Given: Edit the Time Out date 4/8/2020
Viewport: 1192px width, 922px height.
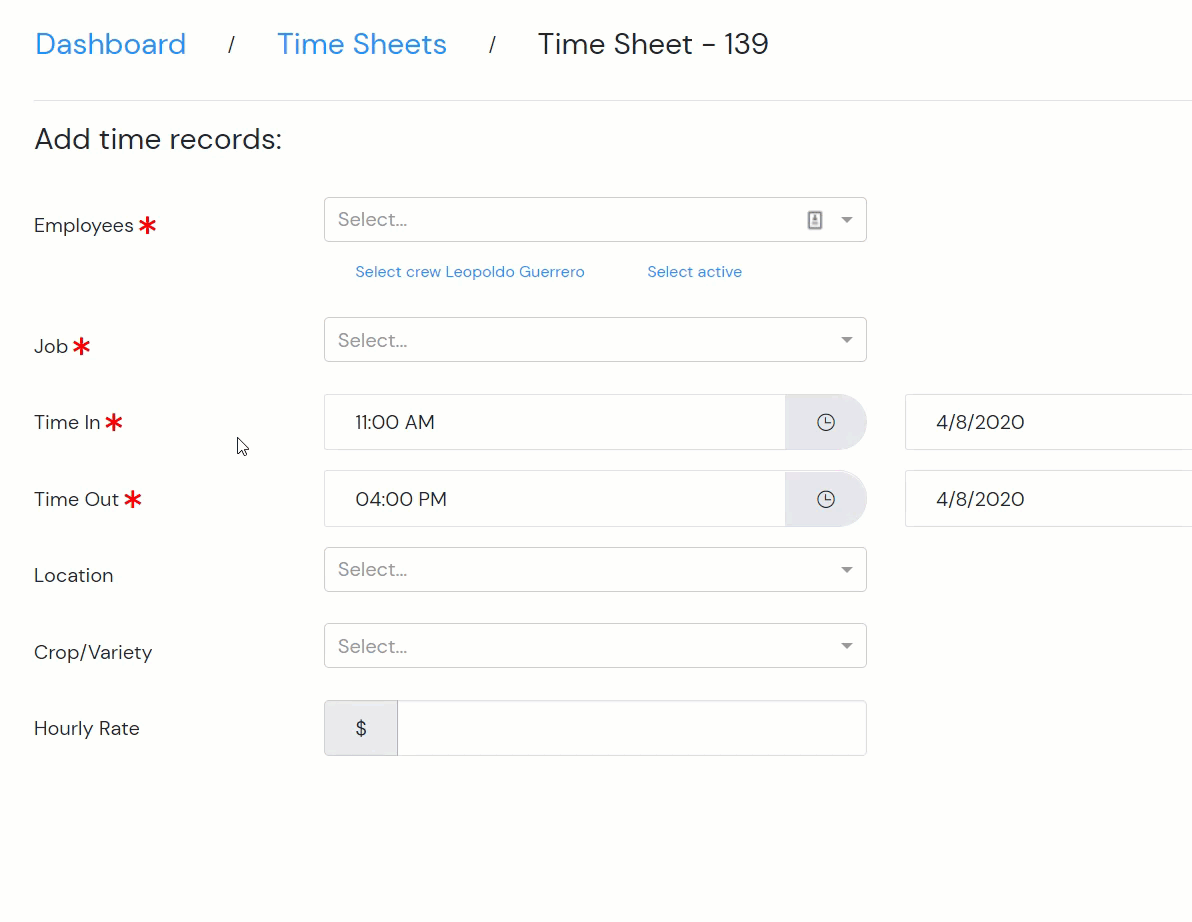Looking at the screenshot, I should pos(1048,499).
